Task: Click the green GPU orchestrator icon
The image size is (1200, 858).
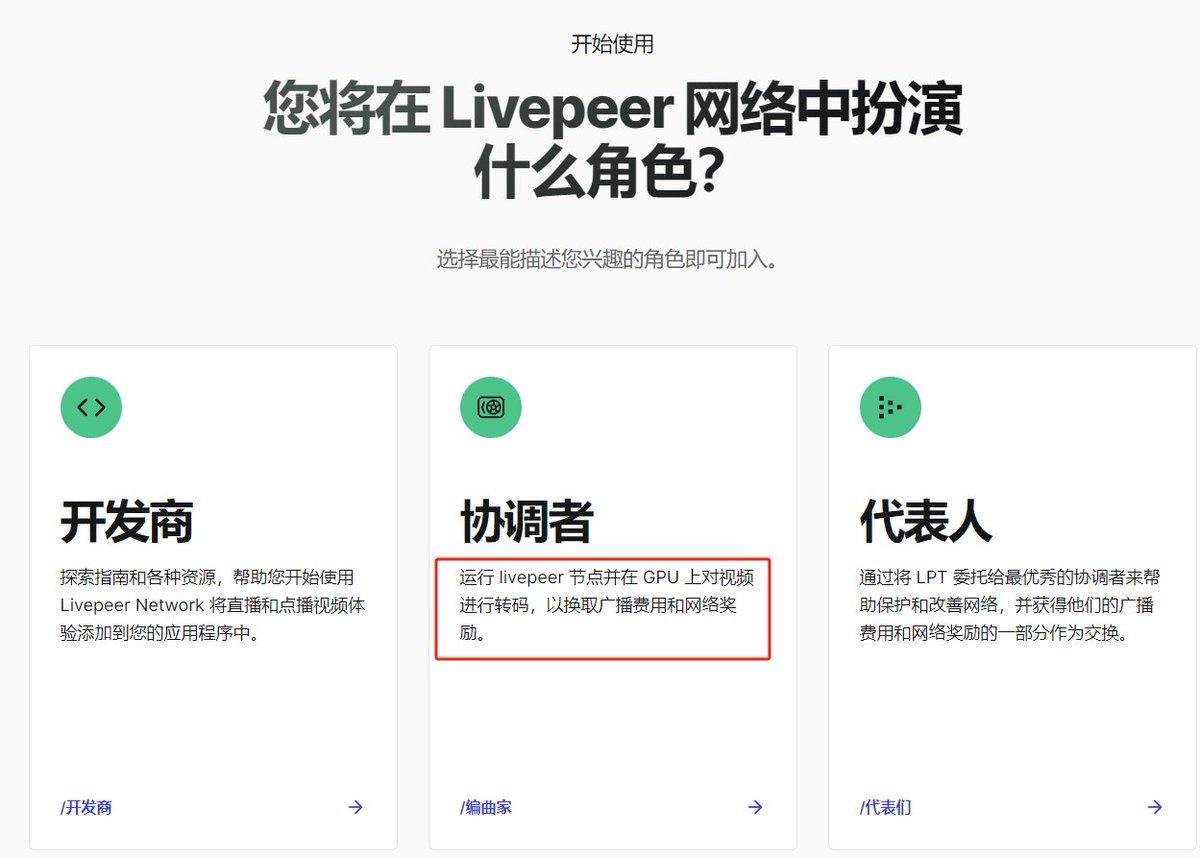Action: (x=491, y=407)
